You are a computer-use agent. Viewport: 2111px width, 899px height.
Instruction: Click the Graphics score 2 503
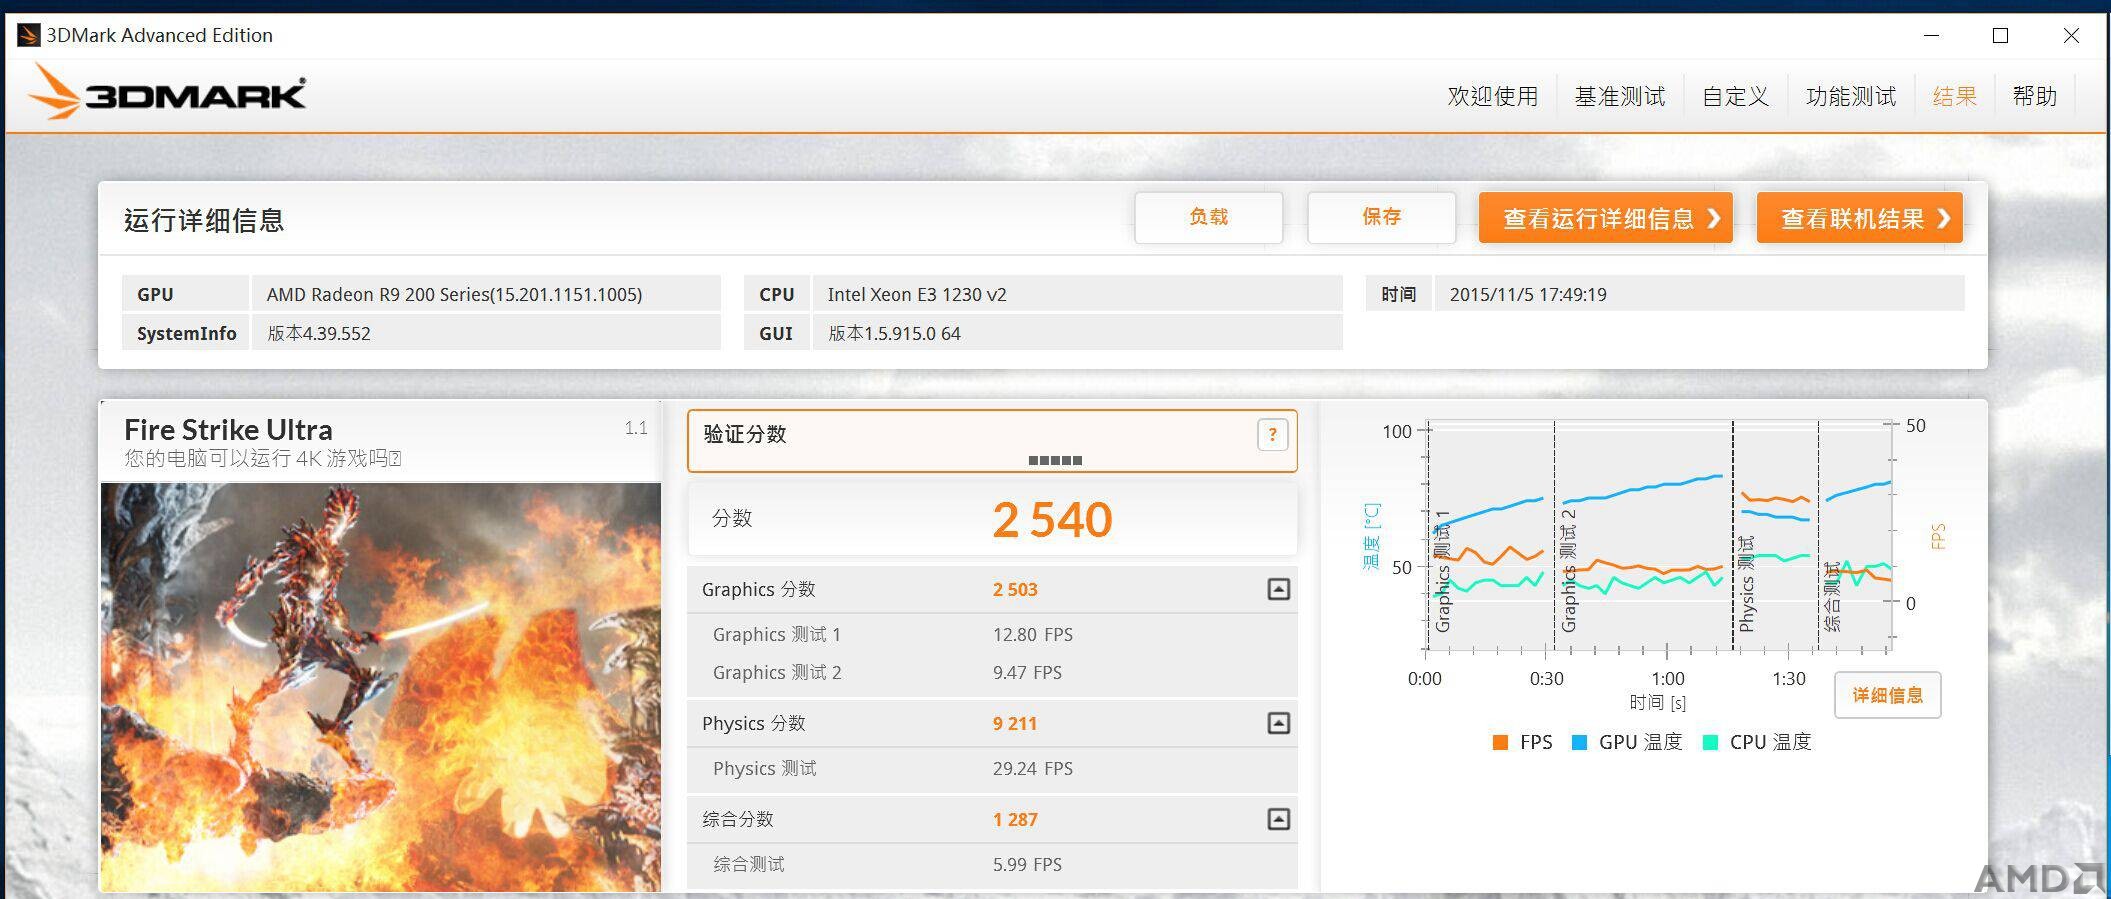1015,589
